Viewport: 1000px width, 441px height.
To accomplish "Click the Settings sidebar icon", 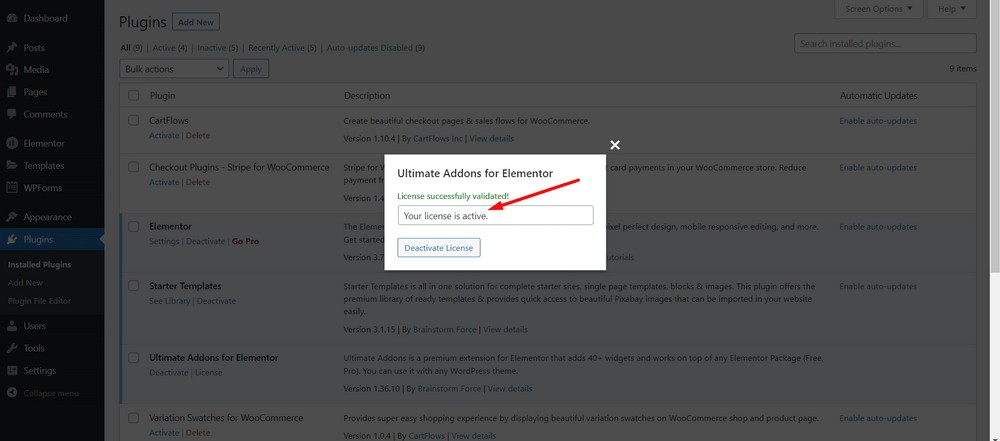I will point(11,371).
